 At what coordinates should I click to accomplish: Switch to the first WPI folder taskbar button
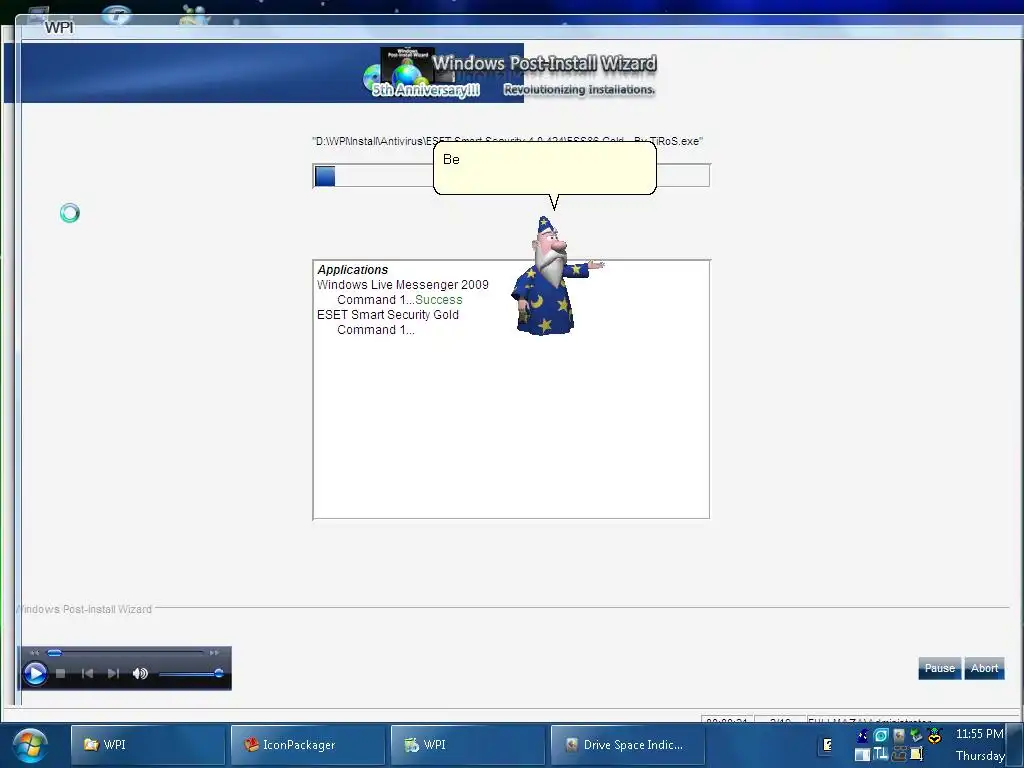coord(148,744)
